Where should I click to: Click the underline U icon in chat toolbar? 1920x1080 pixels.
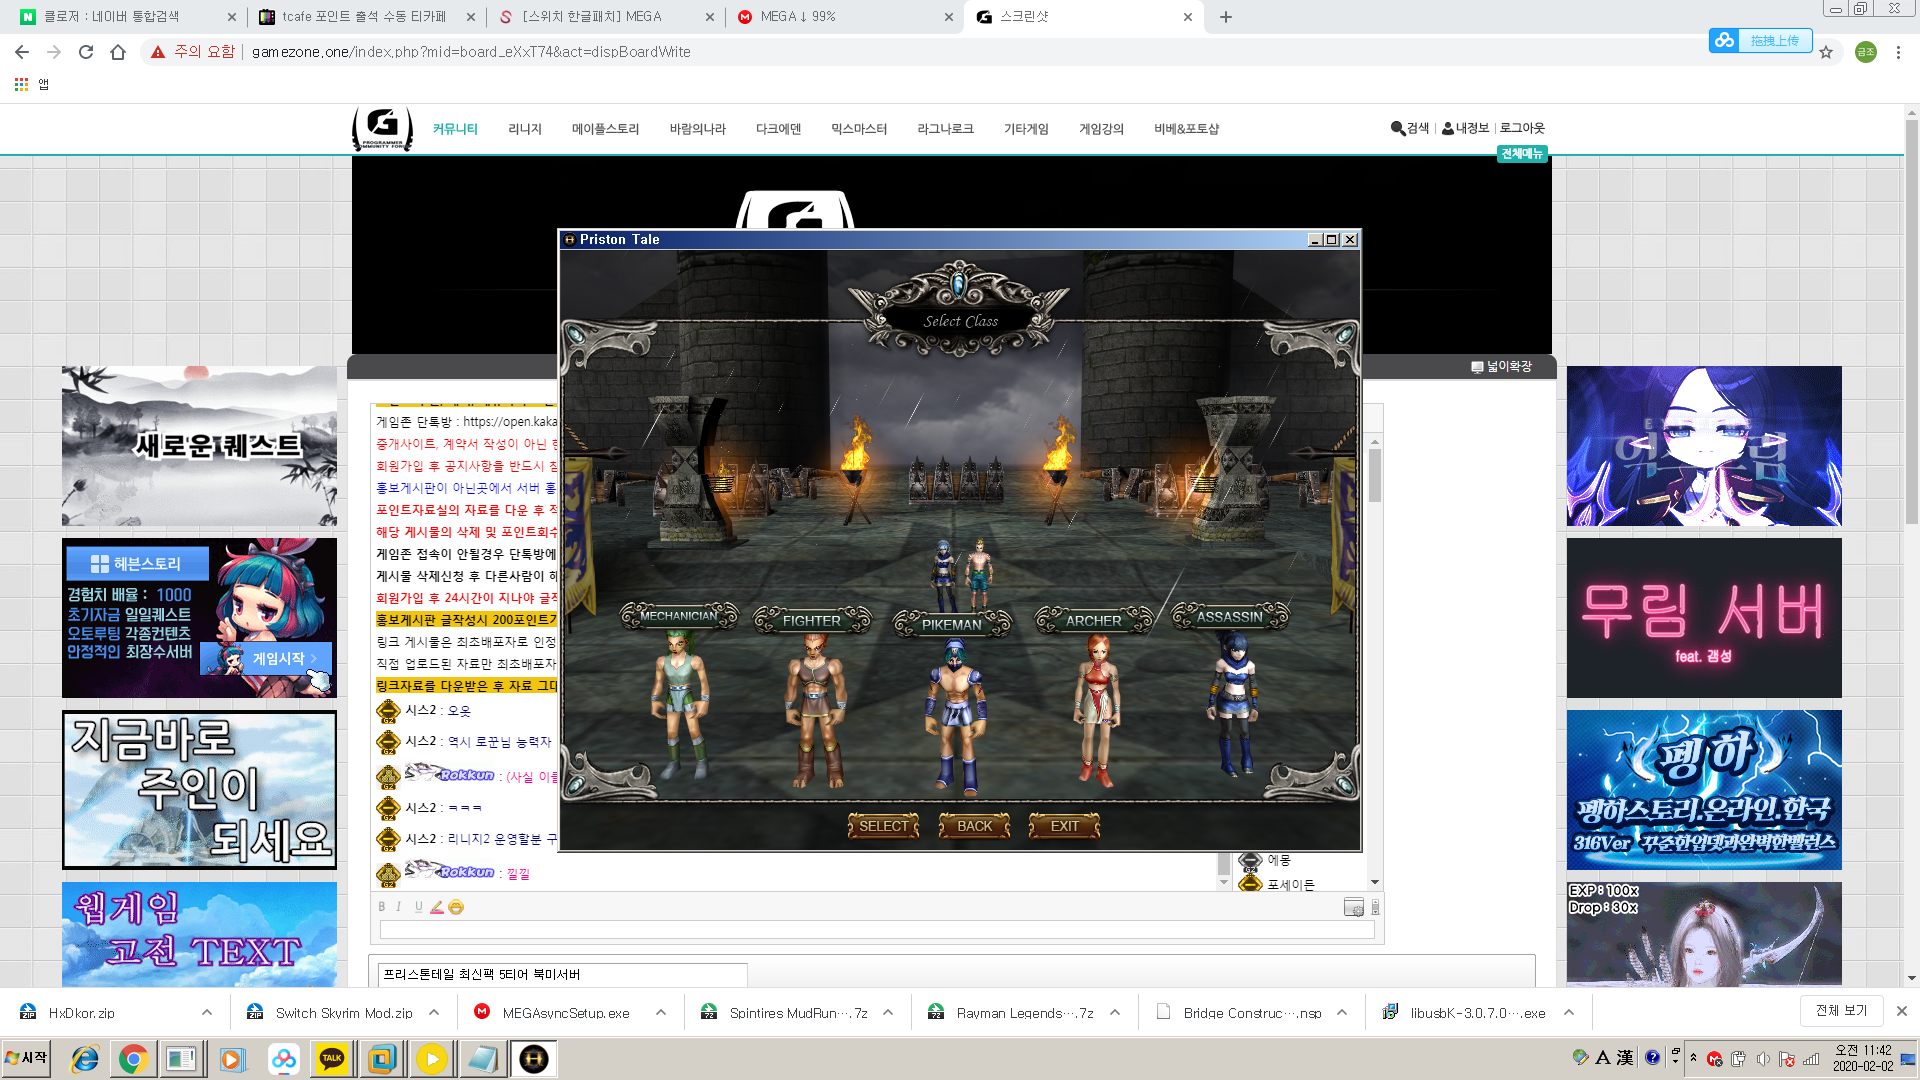(x=418, y=907)
